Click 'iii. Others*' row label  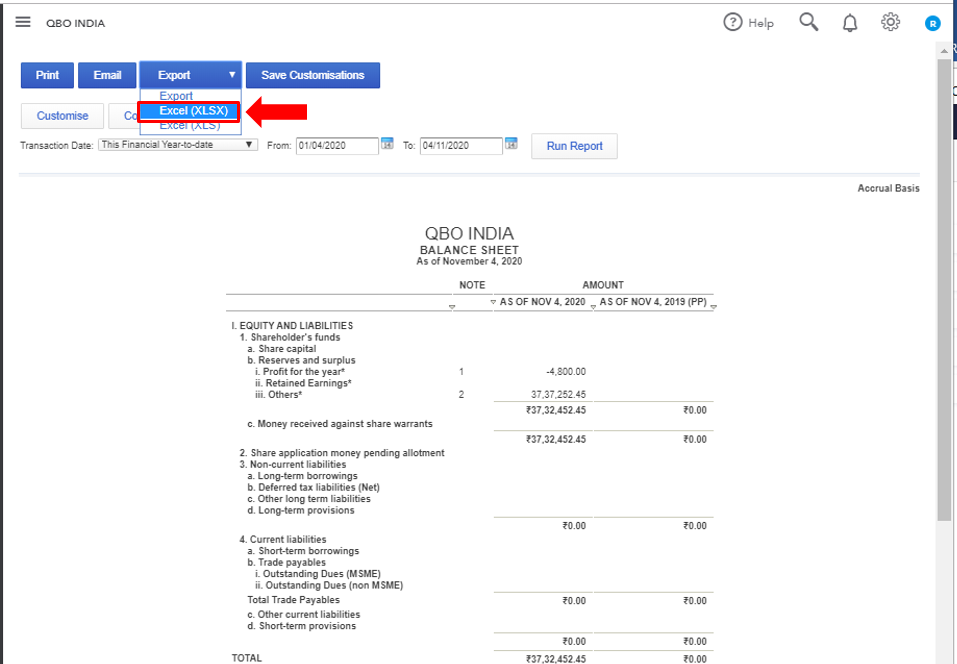(x=278, y=395)
